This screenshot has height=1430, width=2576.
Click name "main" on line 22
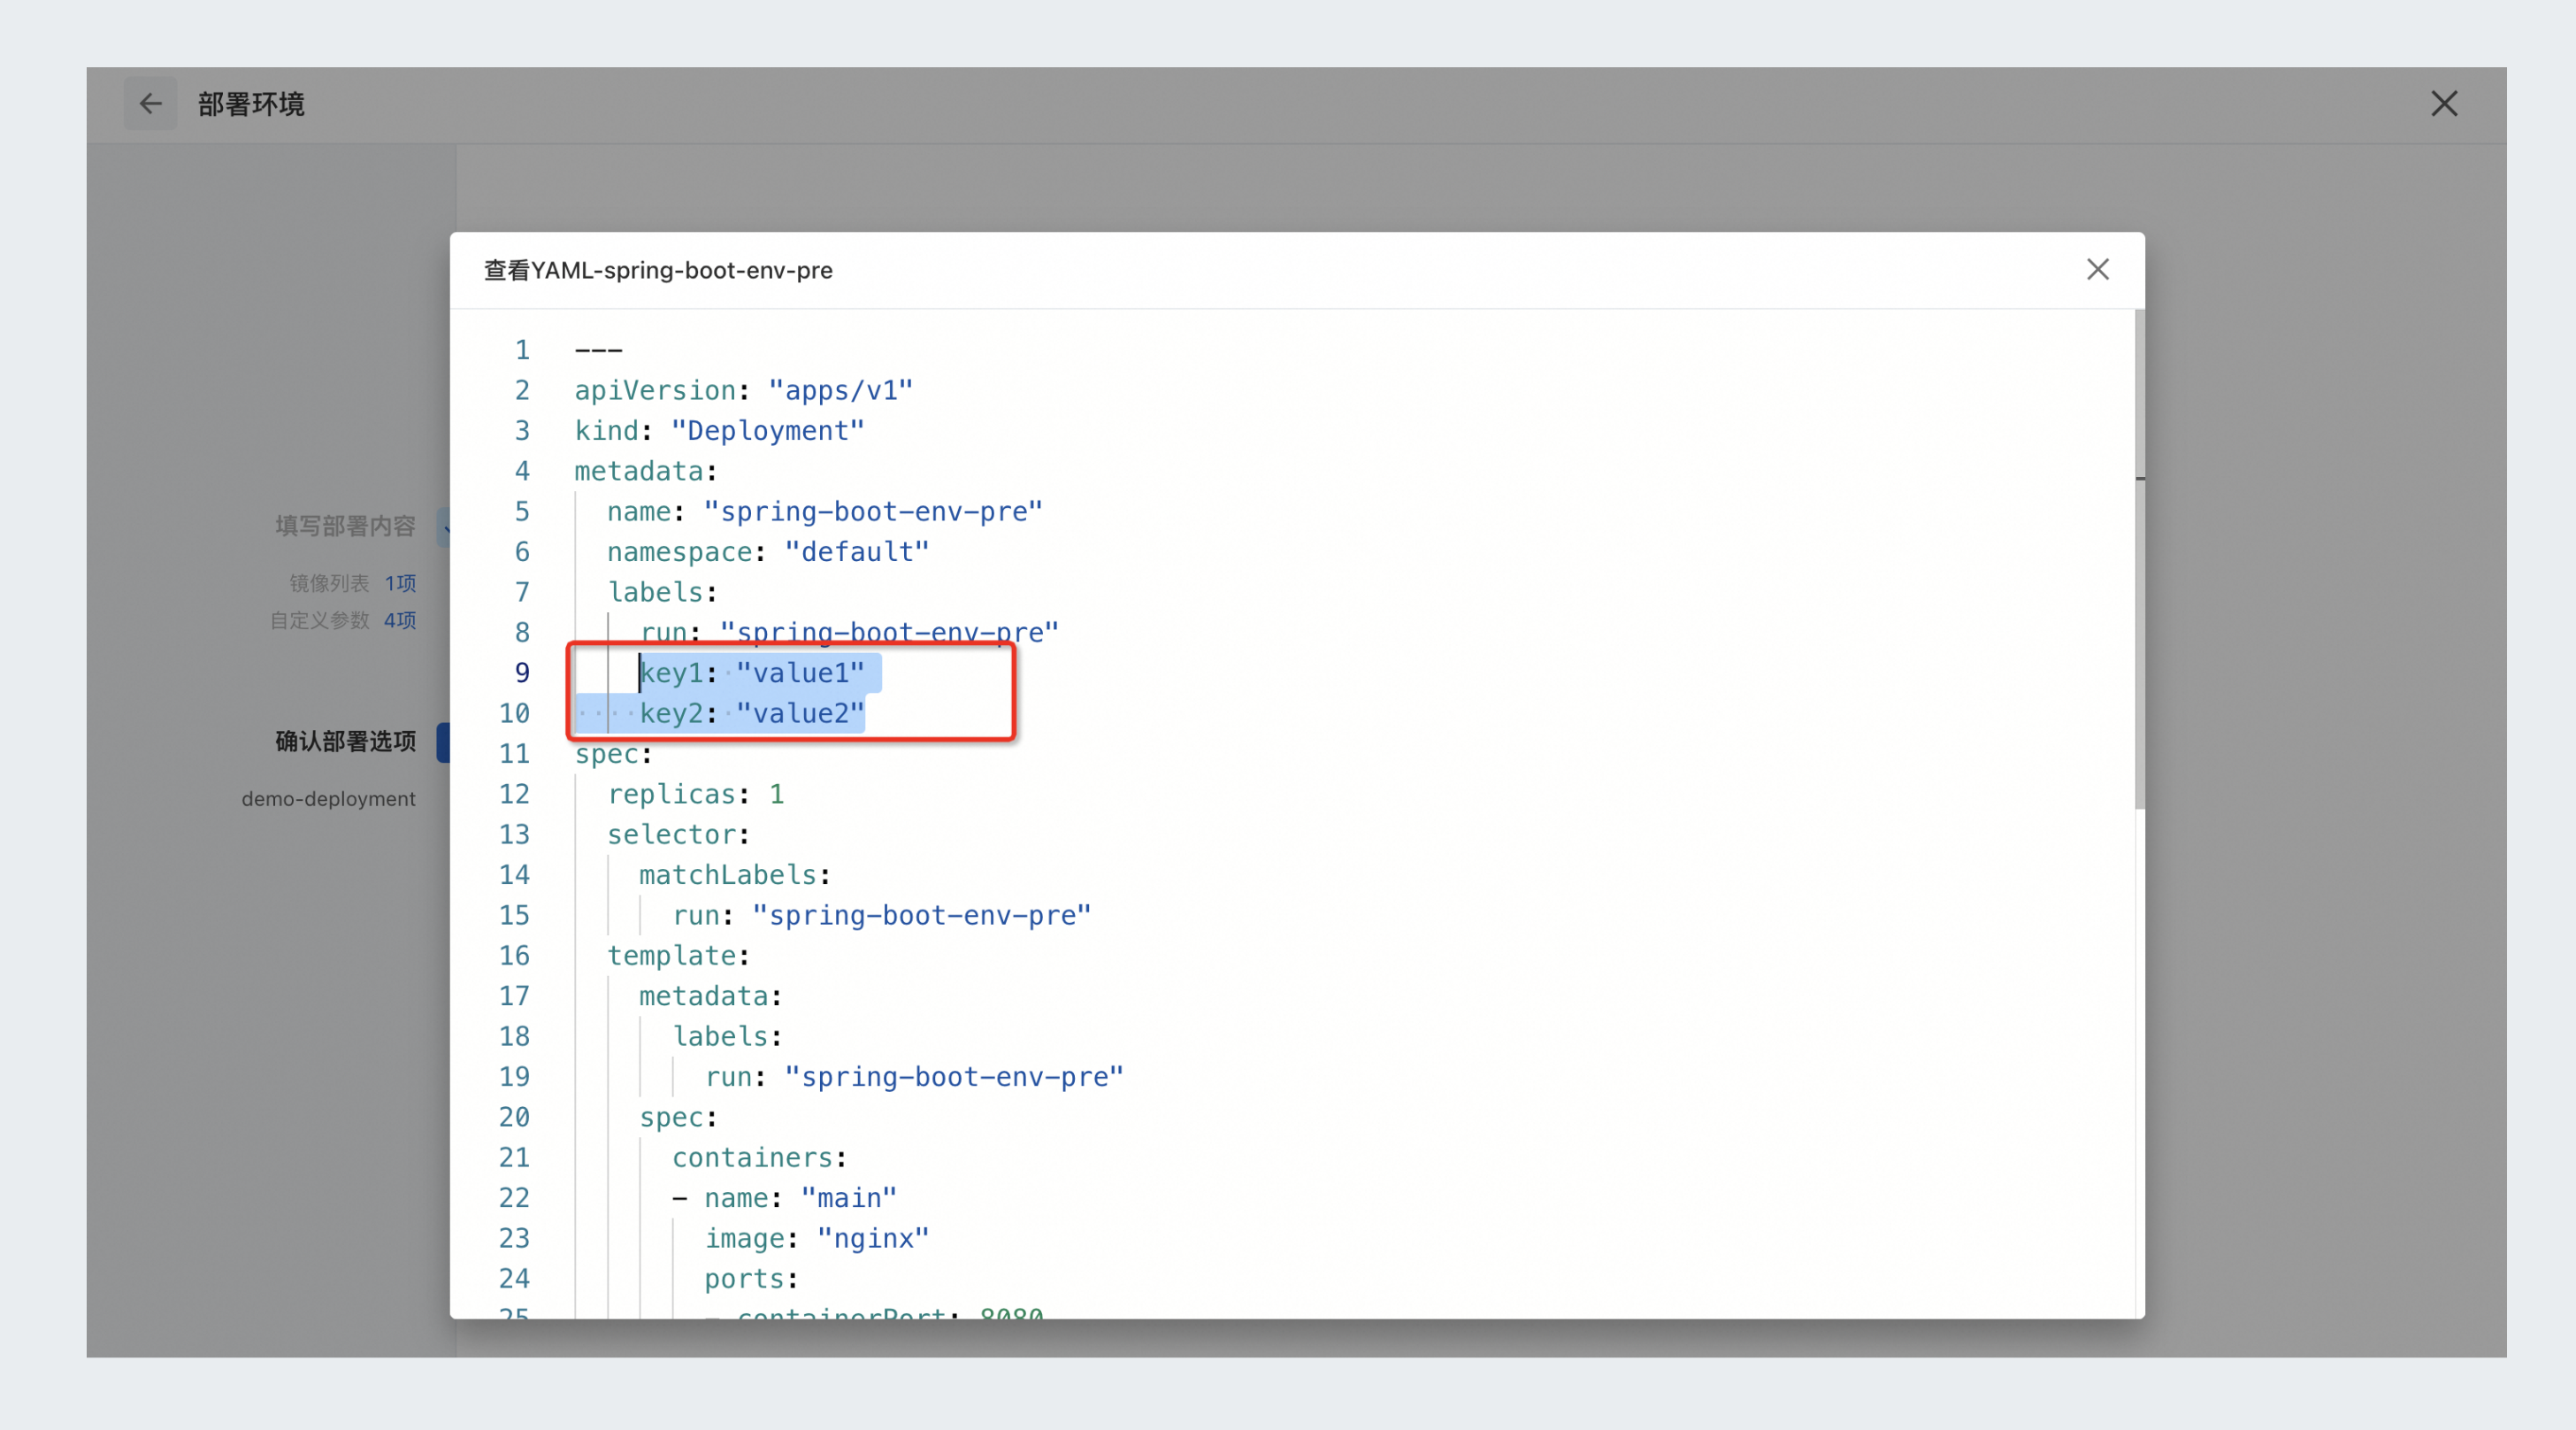pyautogui.click(x=800, y=1198)
